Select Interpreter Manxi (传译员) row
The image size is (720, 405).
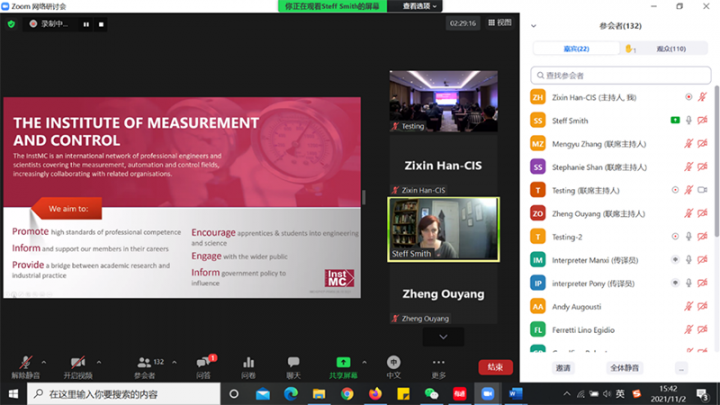tap(619, 260)
